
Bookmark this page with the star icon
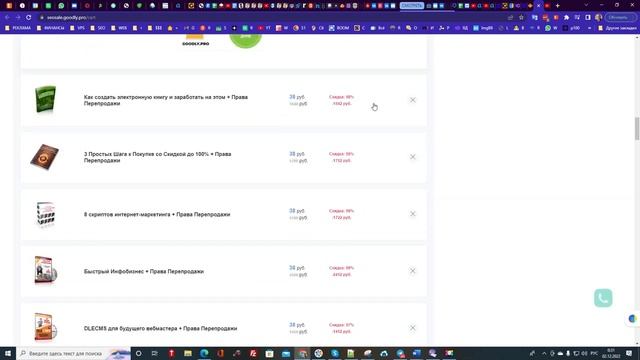click(x=521, y=18)
